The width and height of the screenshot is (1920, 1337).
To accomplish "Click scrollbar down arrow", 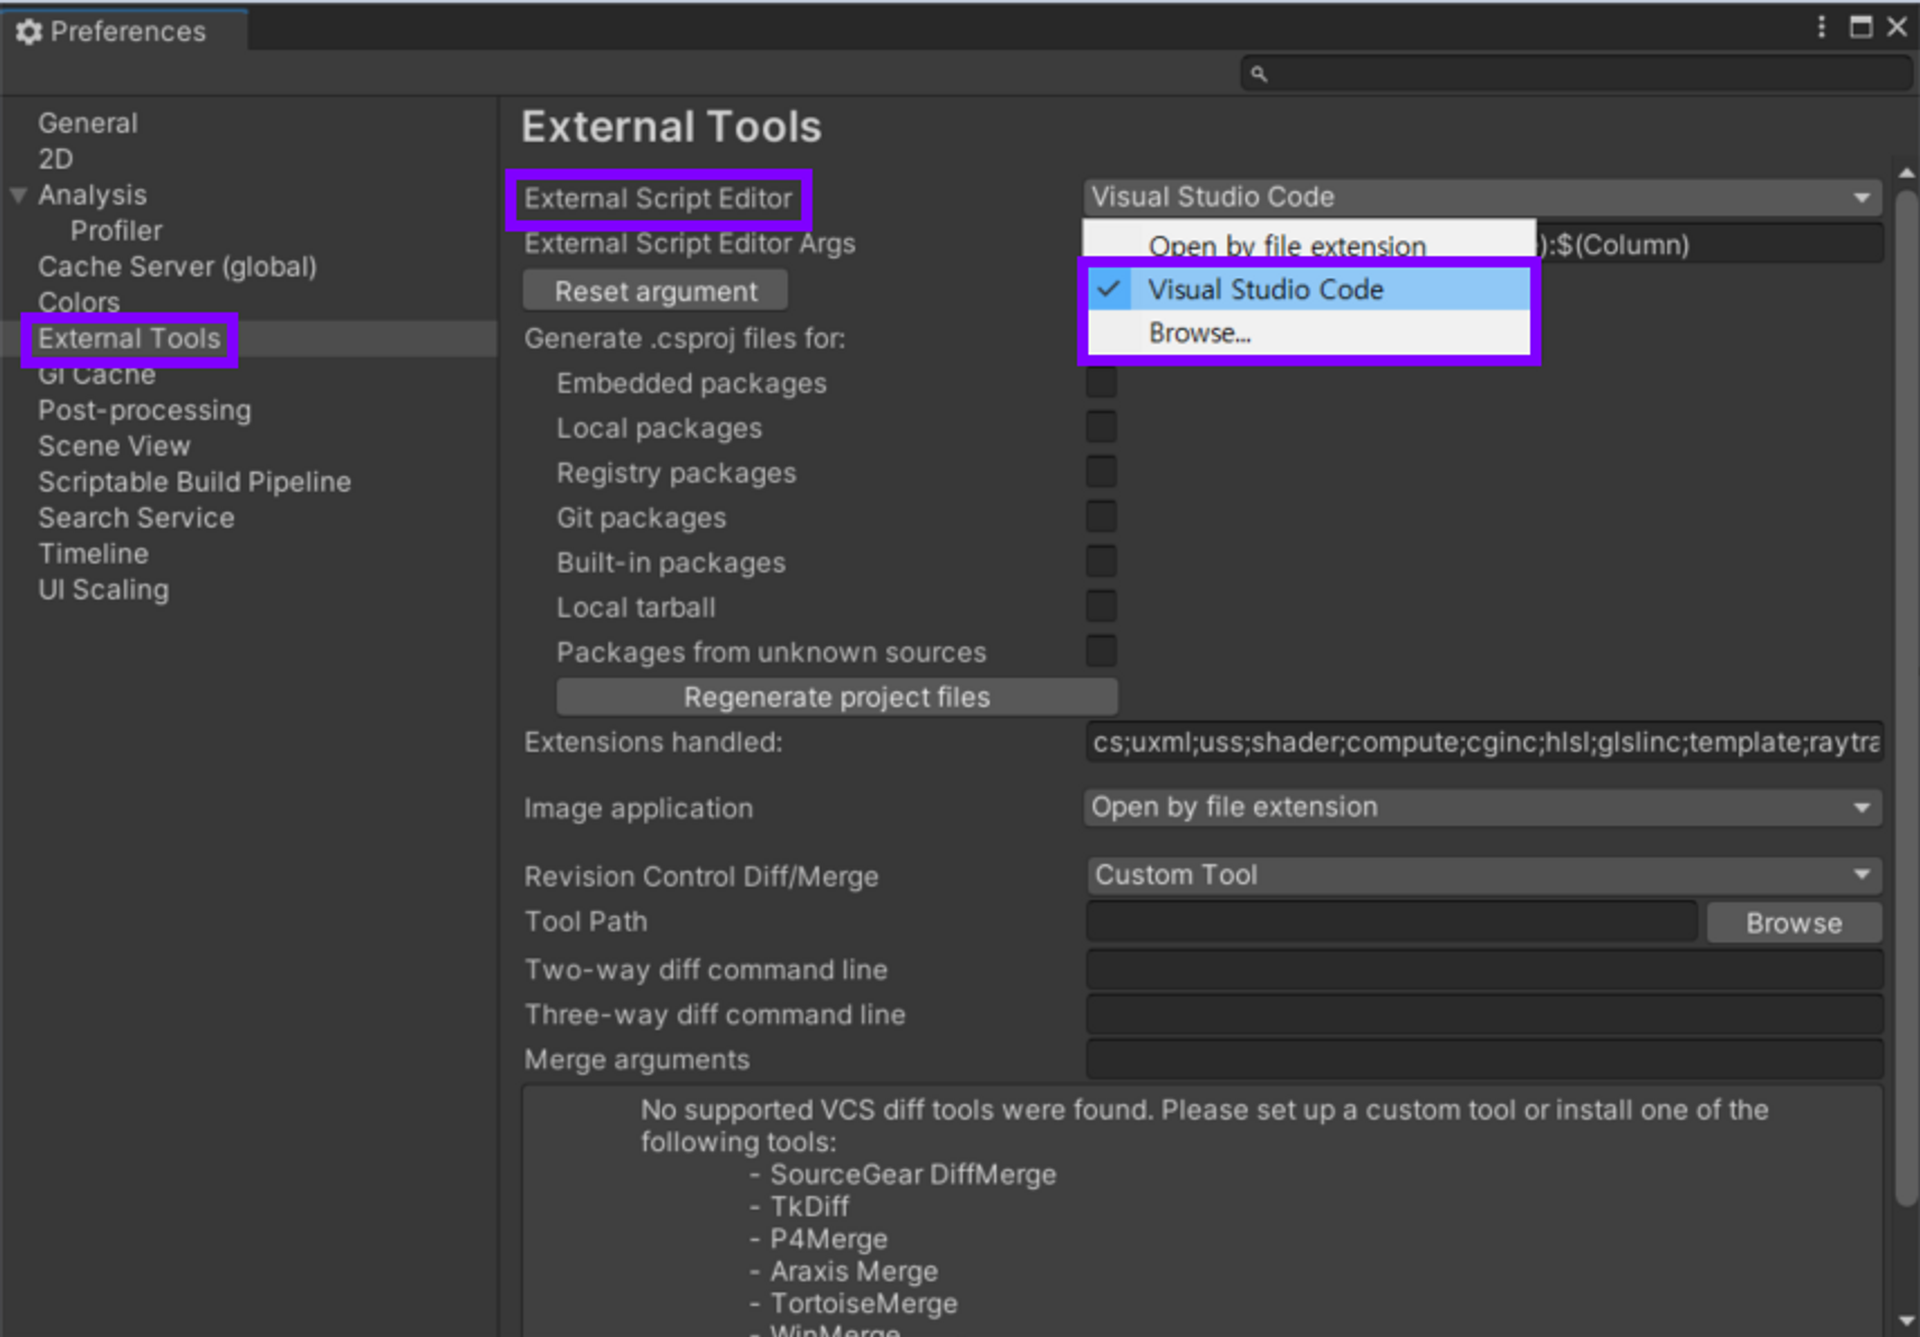I will [1906, 1321].
